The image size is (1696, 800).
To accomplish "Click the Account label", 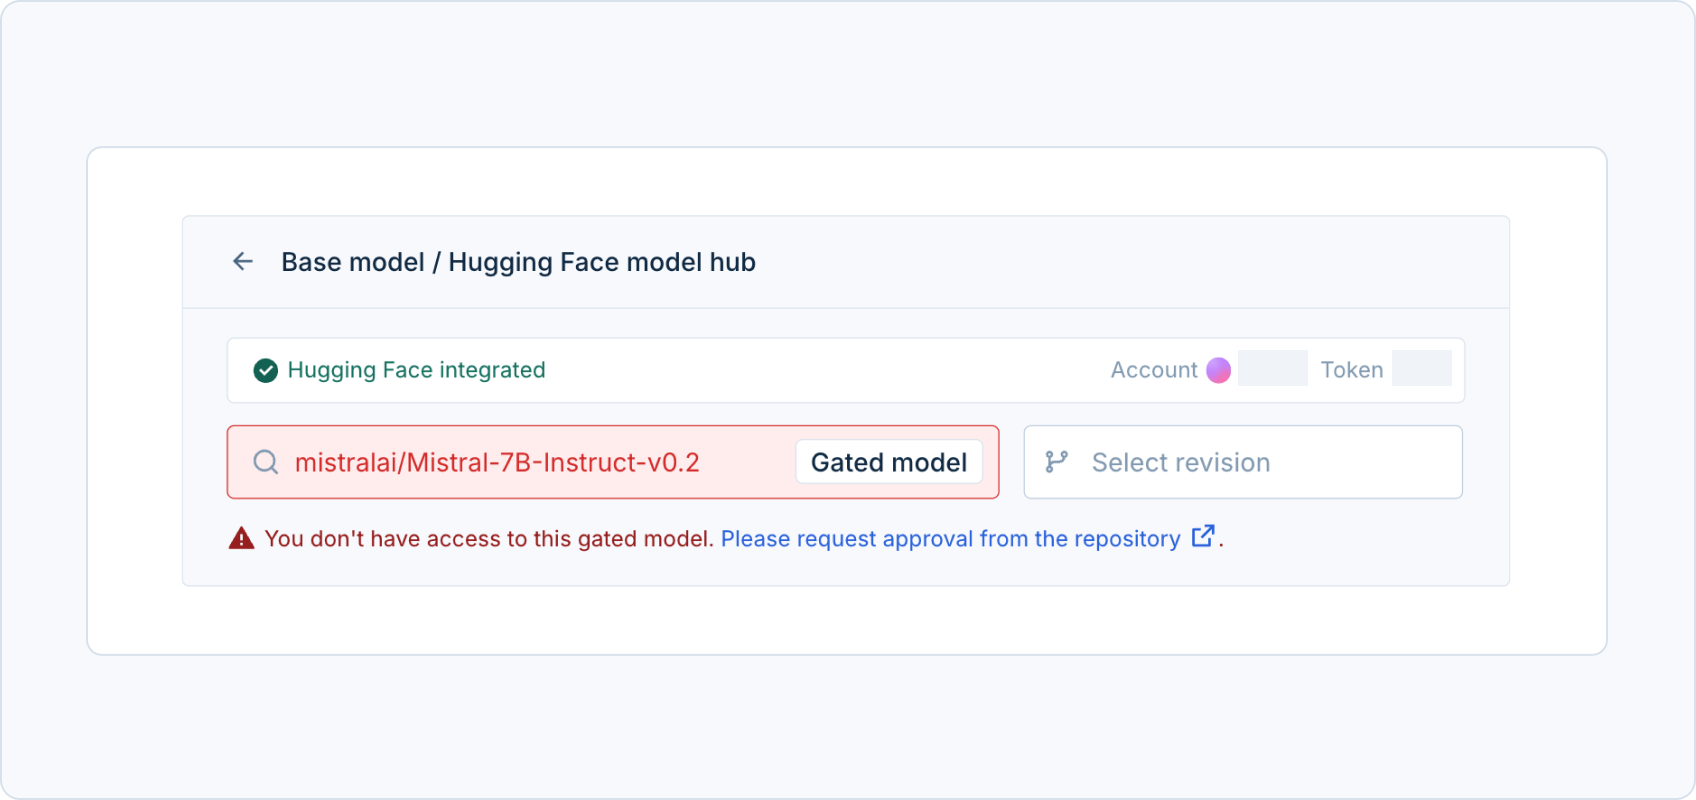I will tap(1154, 370).
